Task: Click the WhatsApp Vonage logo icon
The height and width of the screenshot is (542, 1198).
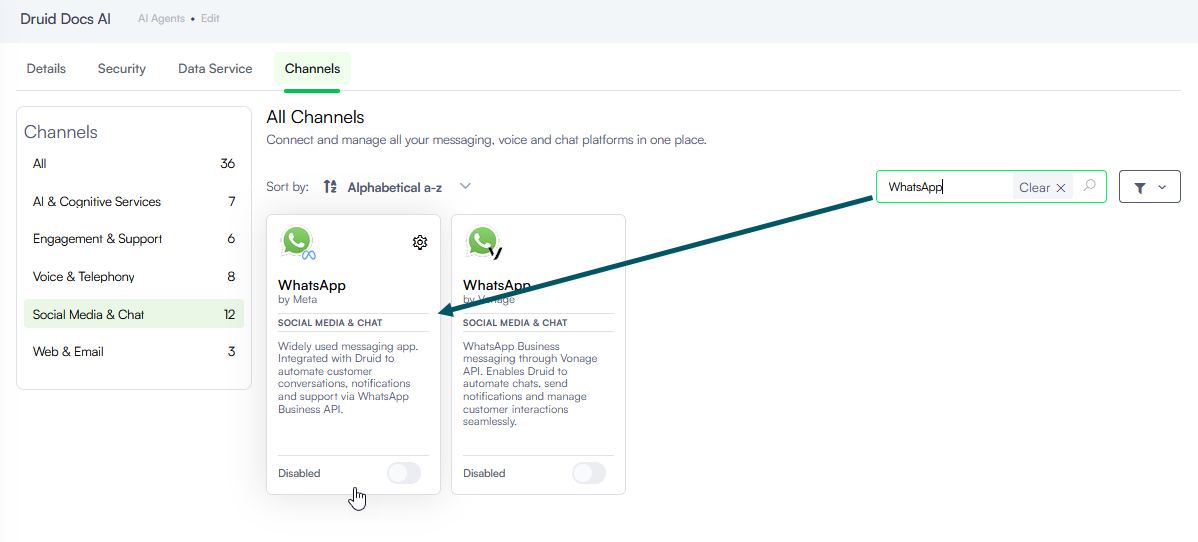Action: click(x=484, y=242)
